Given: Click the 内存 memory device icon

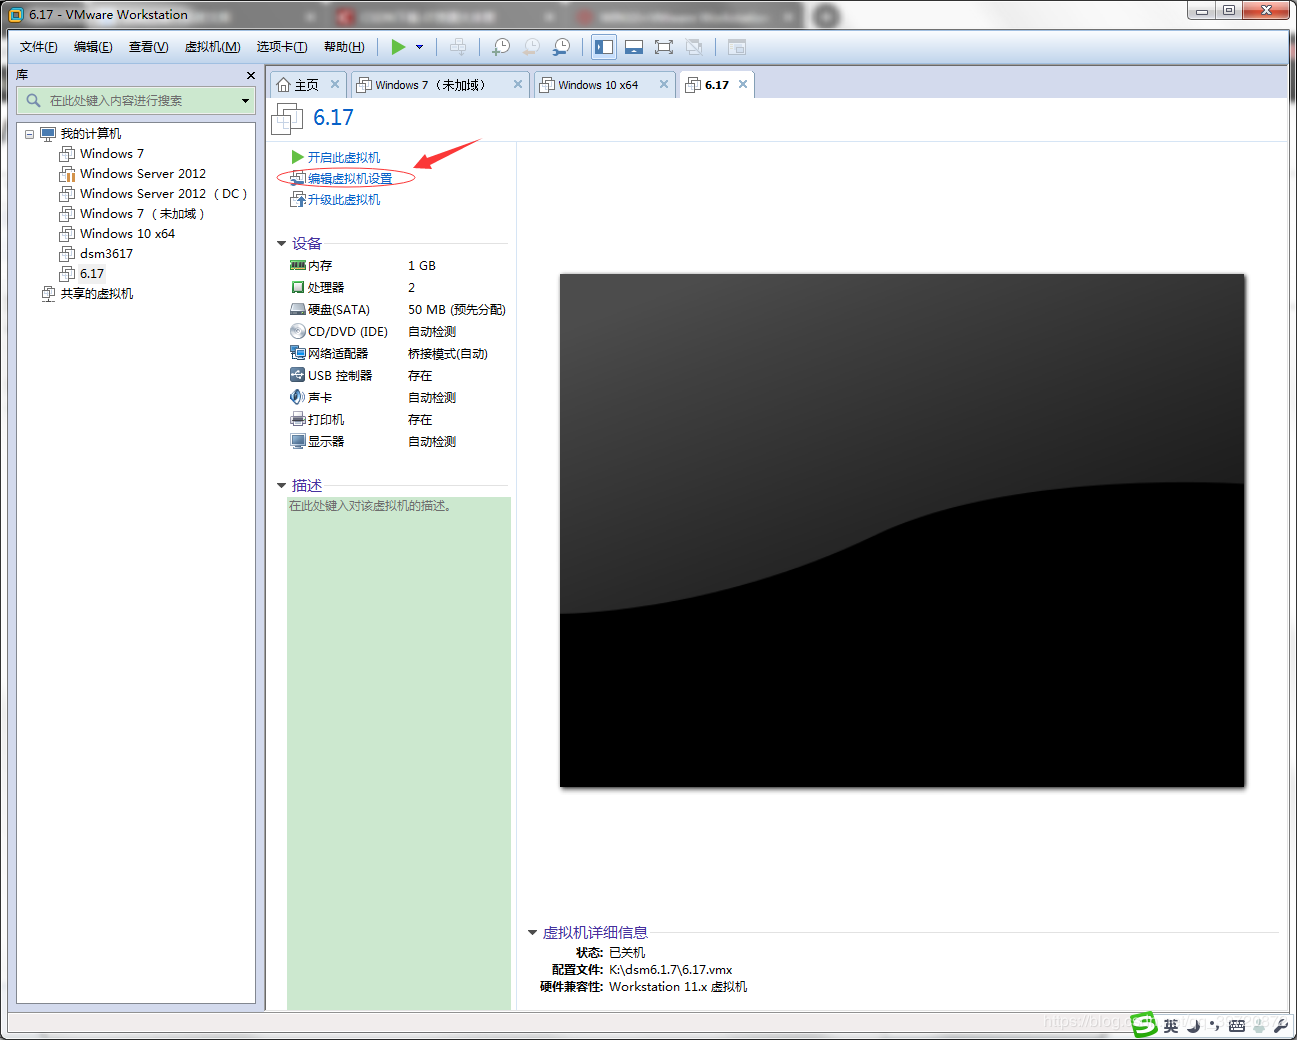Looking at the screenshot, I should point(297,266).
